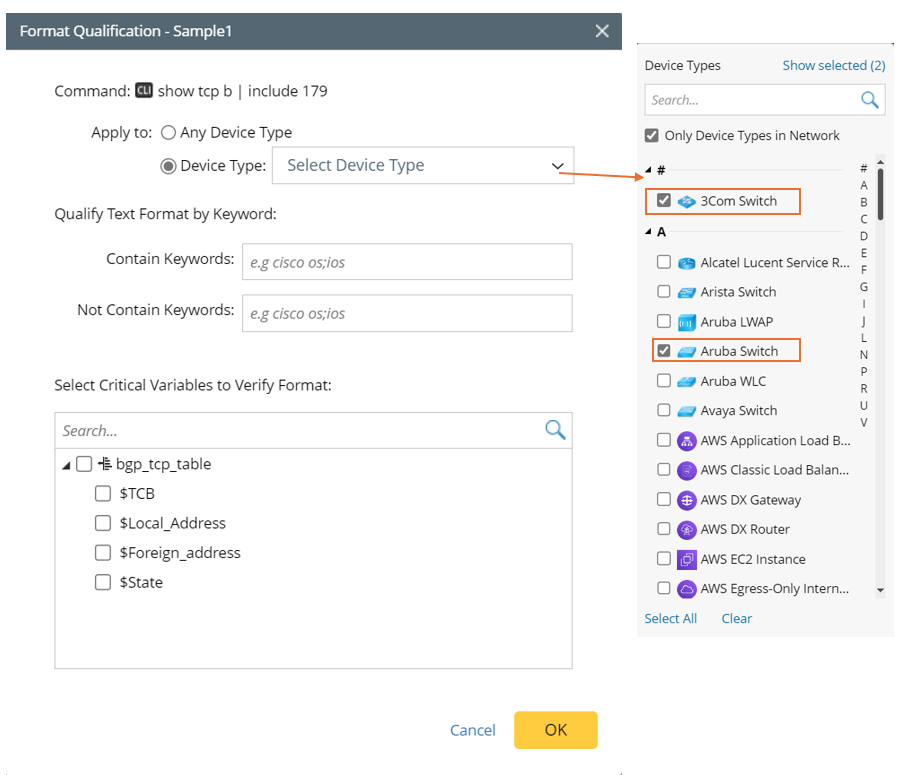903x775 pixels.
Task: Click the 3Com Switch device icon
Action: pyautogui.click(x=686, y=201)
